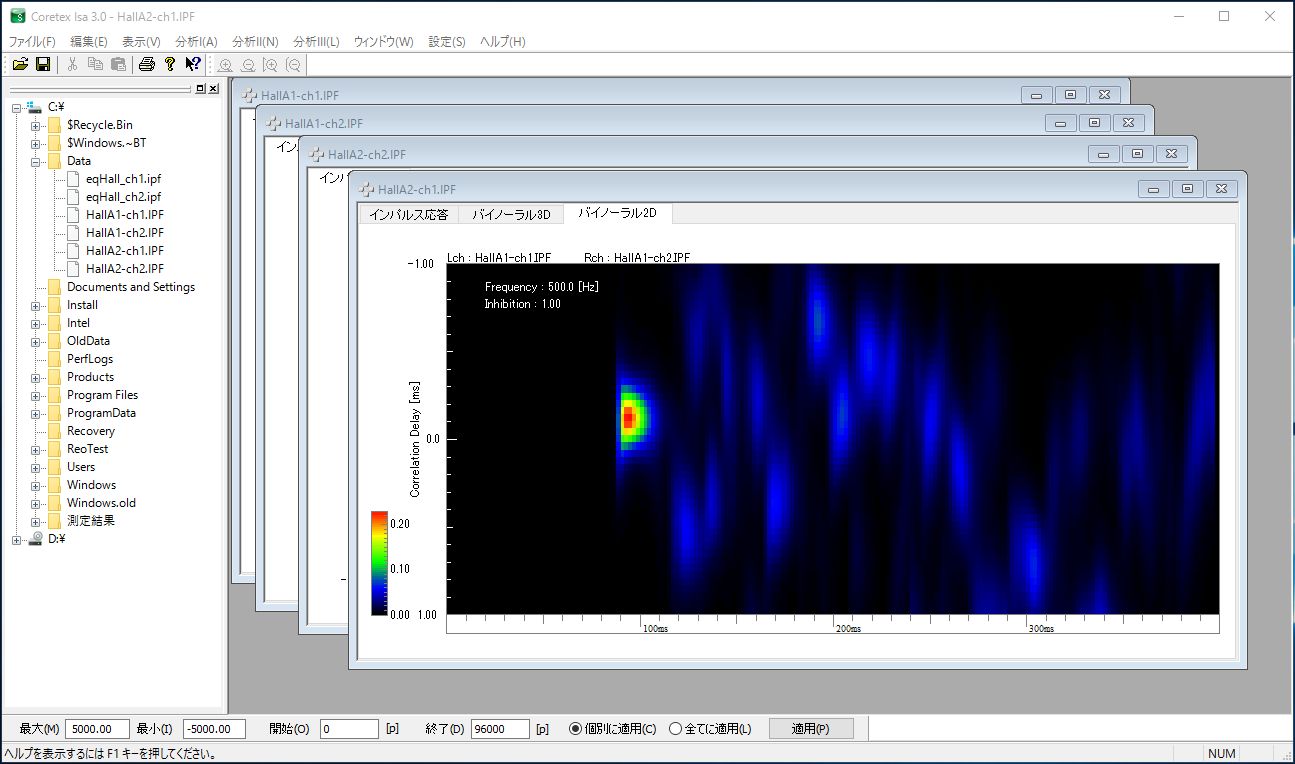Click HallA1-ch1.IPF window title icon
This screenshot has height=764, width=1295.
[250, 95]
